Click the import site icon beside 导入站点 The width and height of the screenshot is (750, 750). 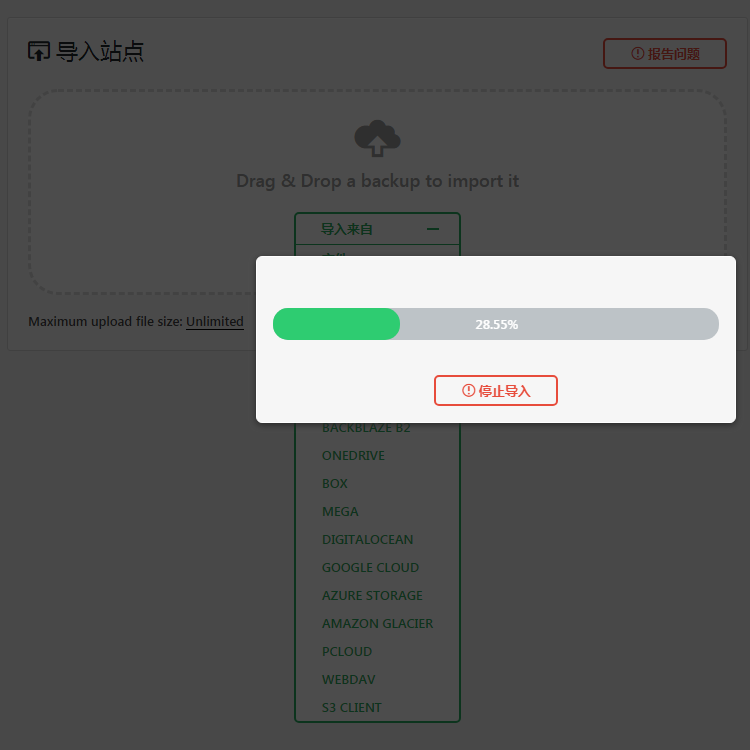(39, 51)
